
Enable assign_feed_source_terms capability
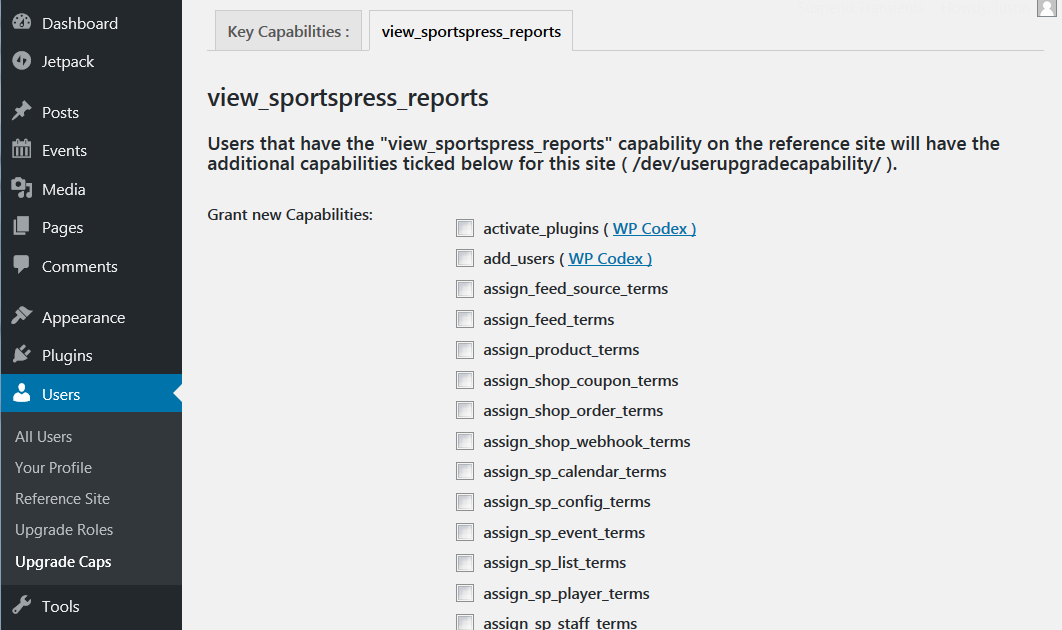pyautogui.click(x=465, y=289)
